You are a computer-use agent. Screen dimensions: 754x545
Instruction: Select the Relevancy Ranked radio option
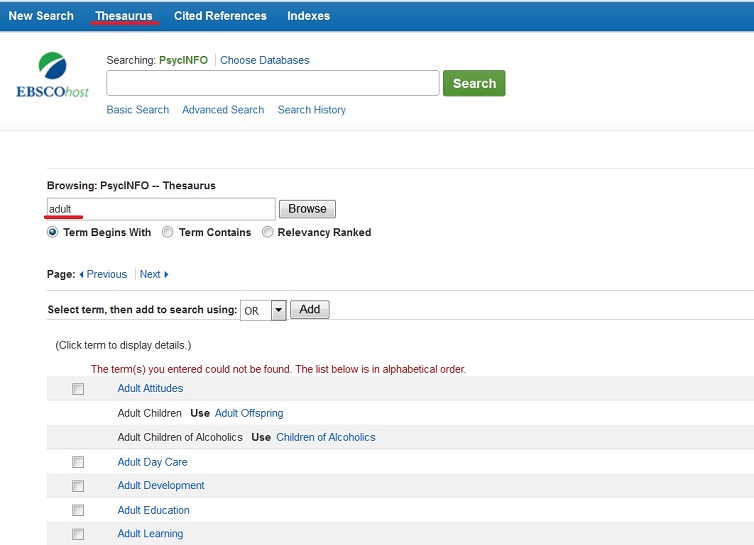[x=267, y=232]
